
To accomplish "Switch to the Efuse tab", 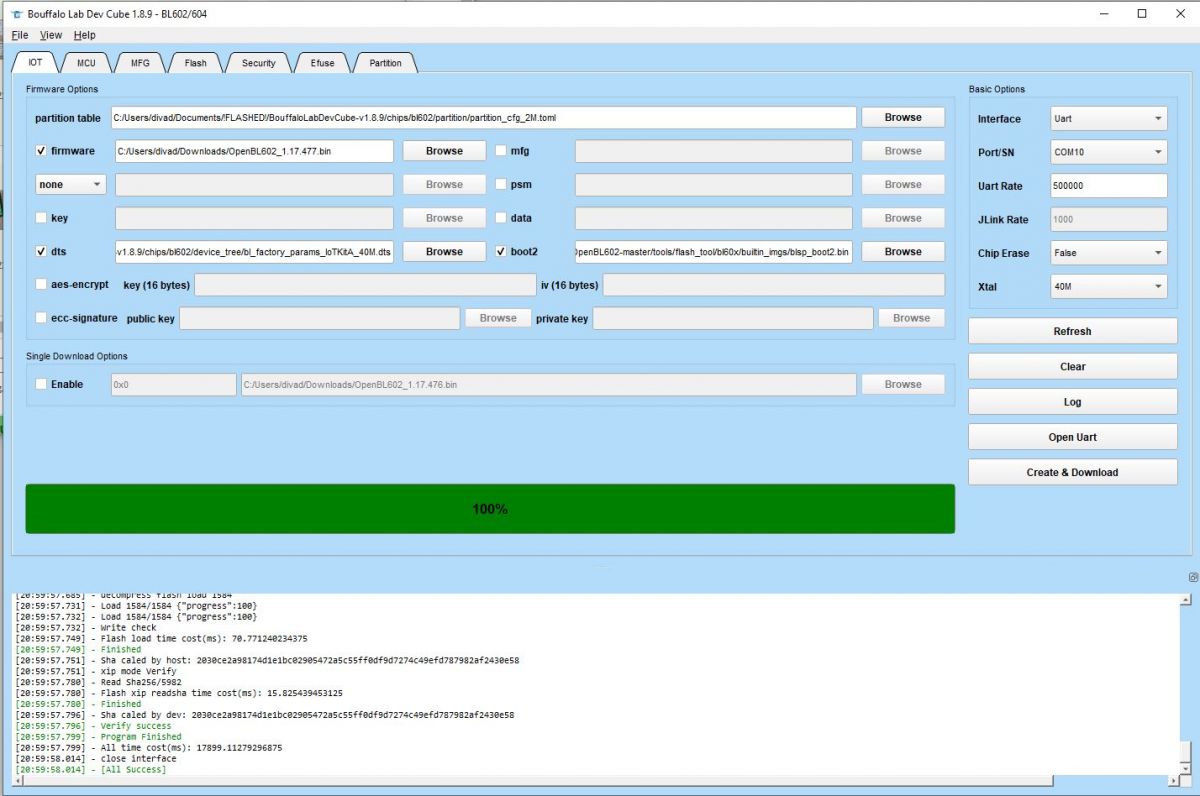I will [x=323, y=63].
